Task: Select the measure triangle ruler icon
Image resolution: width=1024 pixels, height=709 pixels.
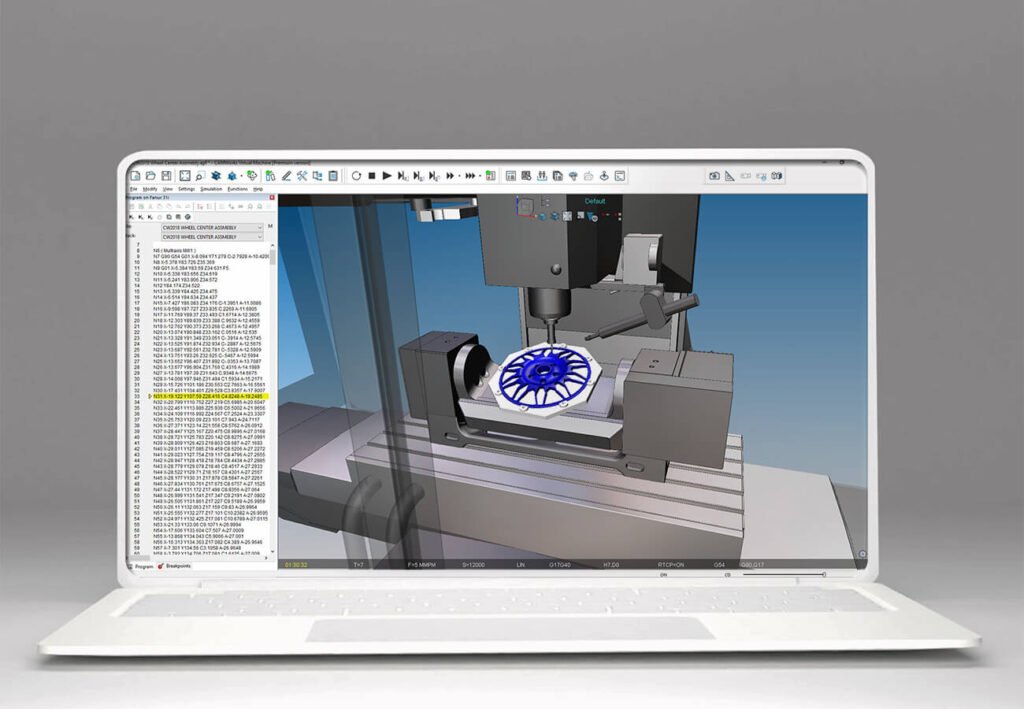Action: (x=730, y=176)
